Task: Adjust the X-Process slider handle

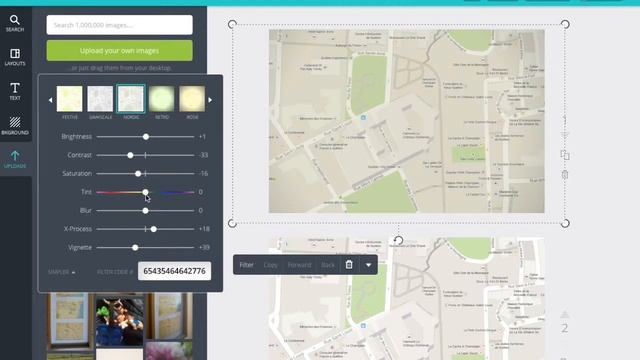Action: coord(153,229)
